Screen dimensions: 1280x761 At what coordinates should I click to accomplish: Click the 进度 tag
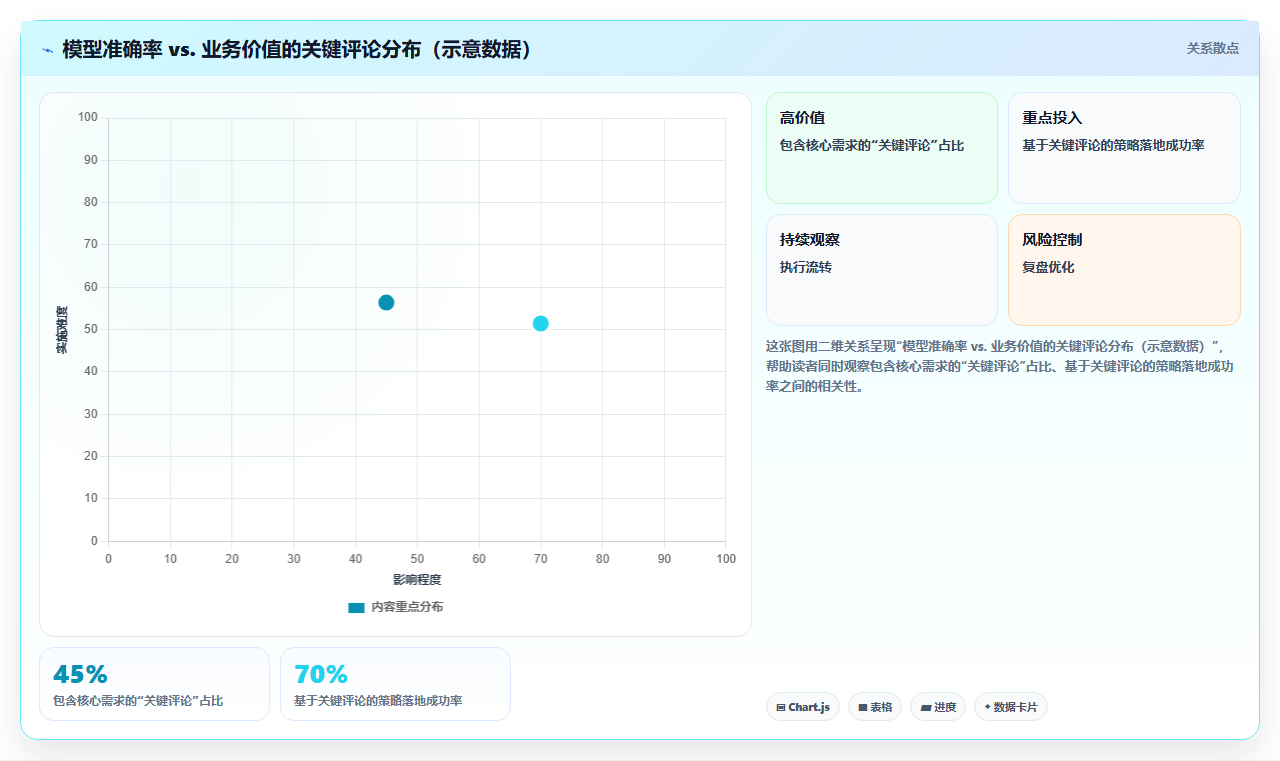[938, 707]
